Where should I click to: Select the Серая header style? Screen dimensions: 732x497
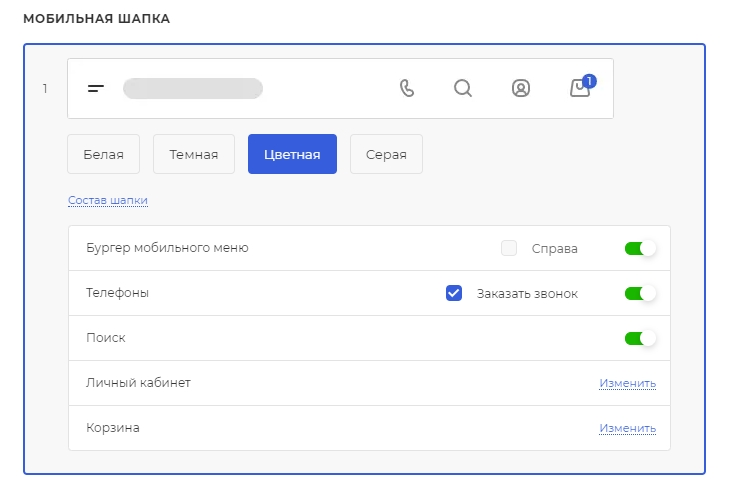tap(387, 154)
